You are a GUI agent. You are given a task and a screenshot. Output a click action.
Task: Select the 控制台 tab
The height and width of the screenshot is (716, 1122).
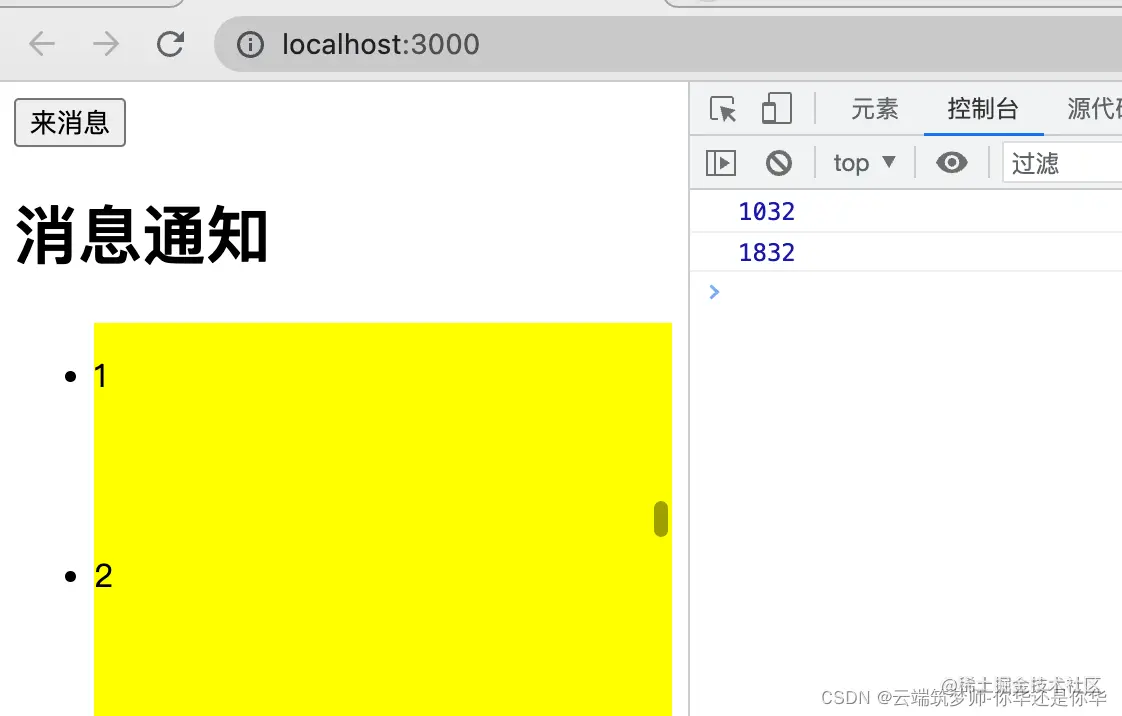983,109
